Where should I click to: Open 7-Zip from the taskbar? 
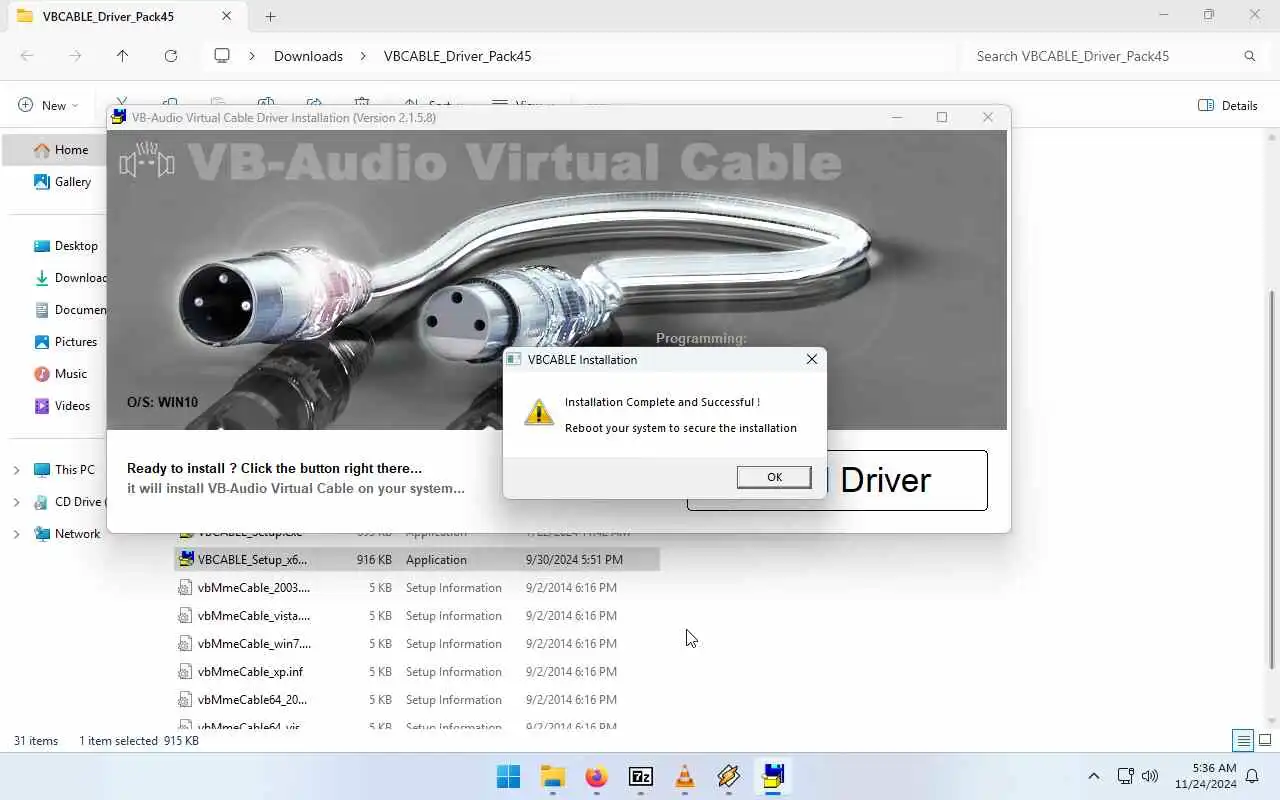(640, 776)
